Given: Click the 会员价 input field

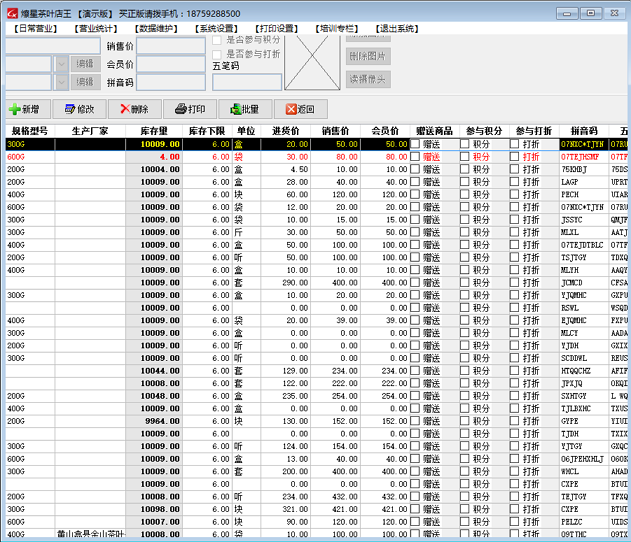Looking at the screenshot, I should click(x=171, y=64).
